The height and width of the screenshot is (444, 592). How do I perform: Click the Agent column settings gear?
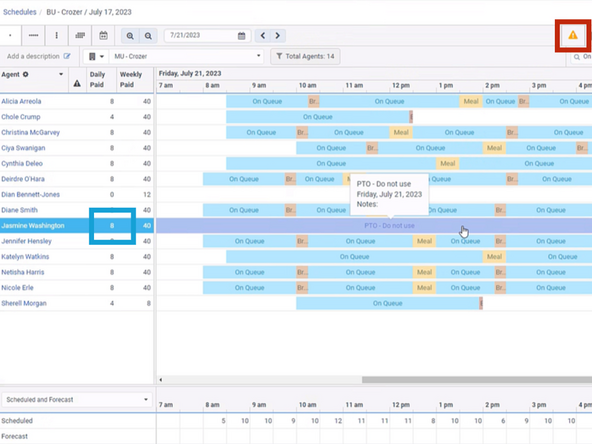point(25,74)
